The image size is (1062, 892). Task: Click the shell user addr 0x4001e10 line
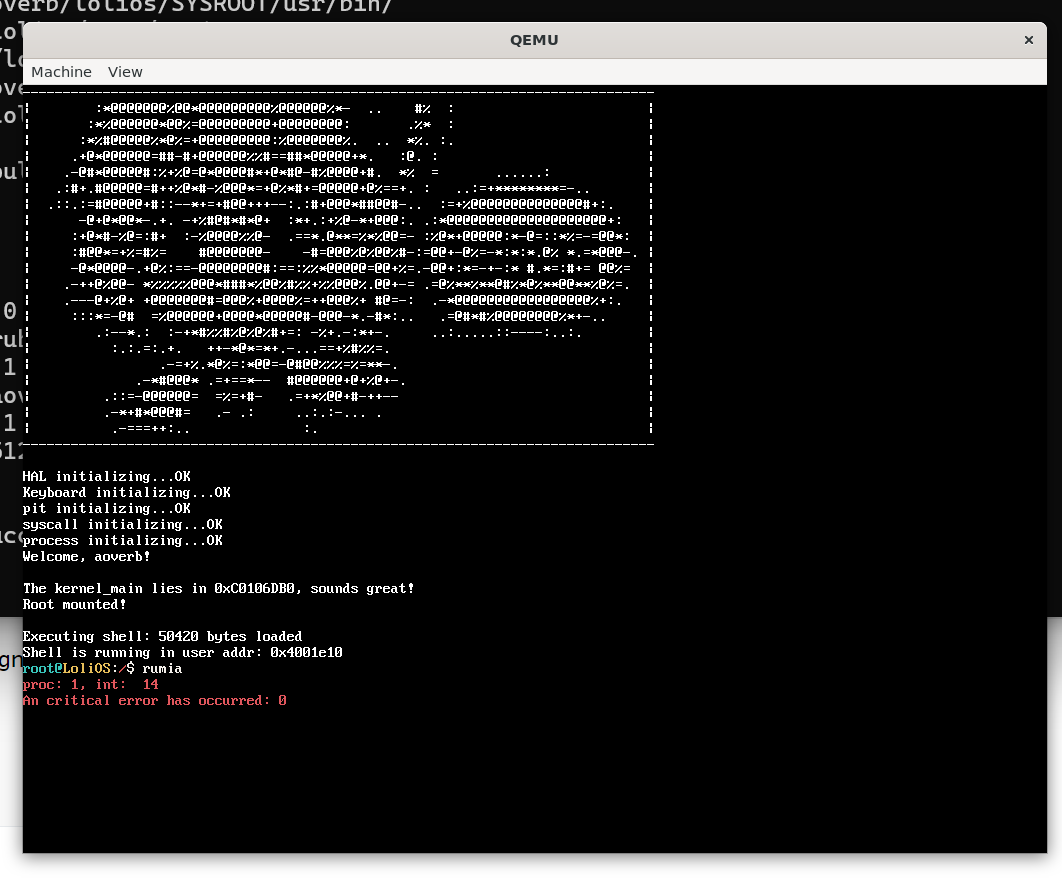pyautogui.click(x=182, y=653)
